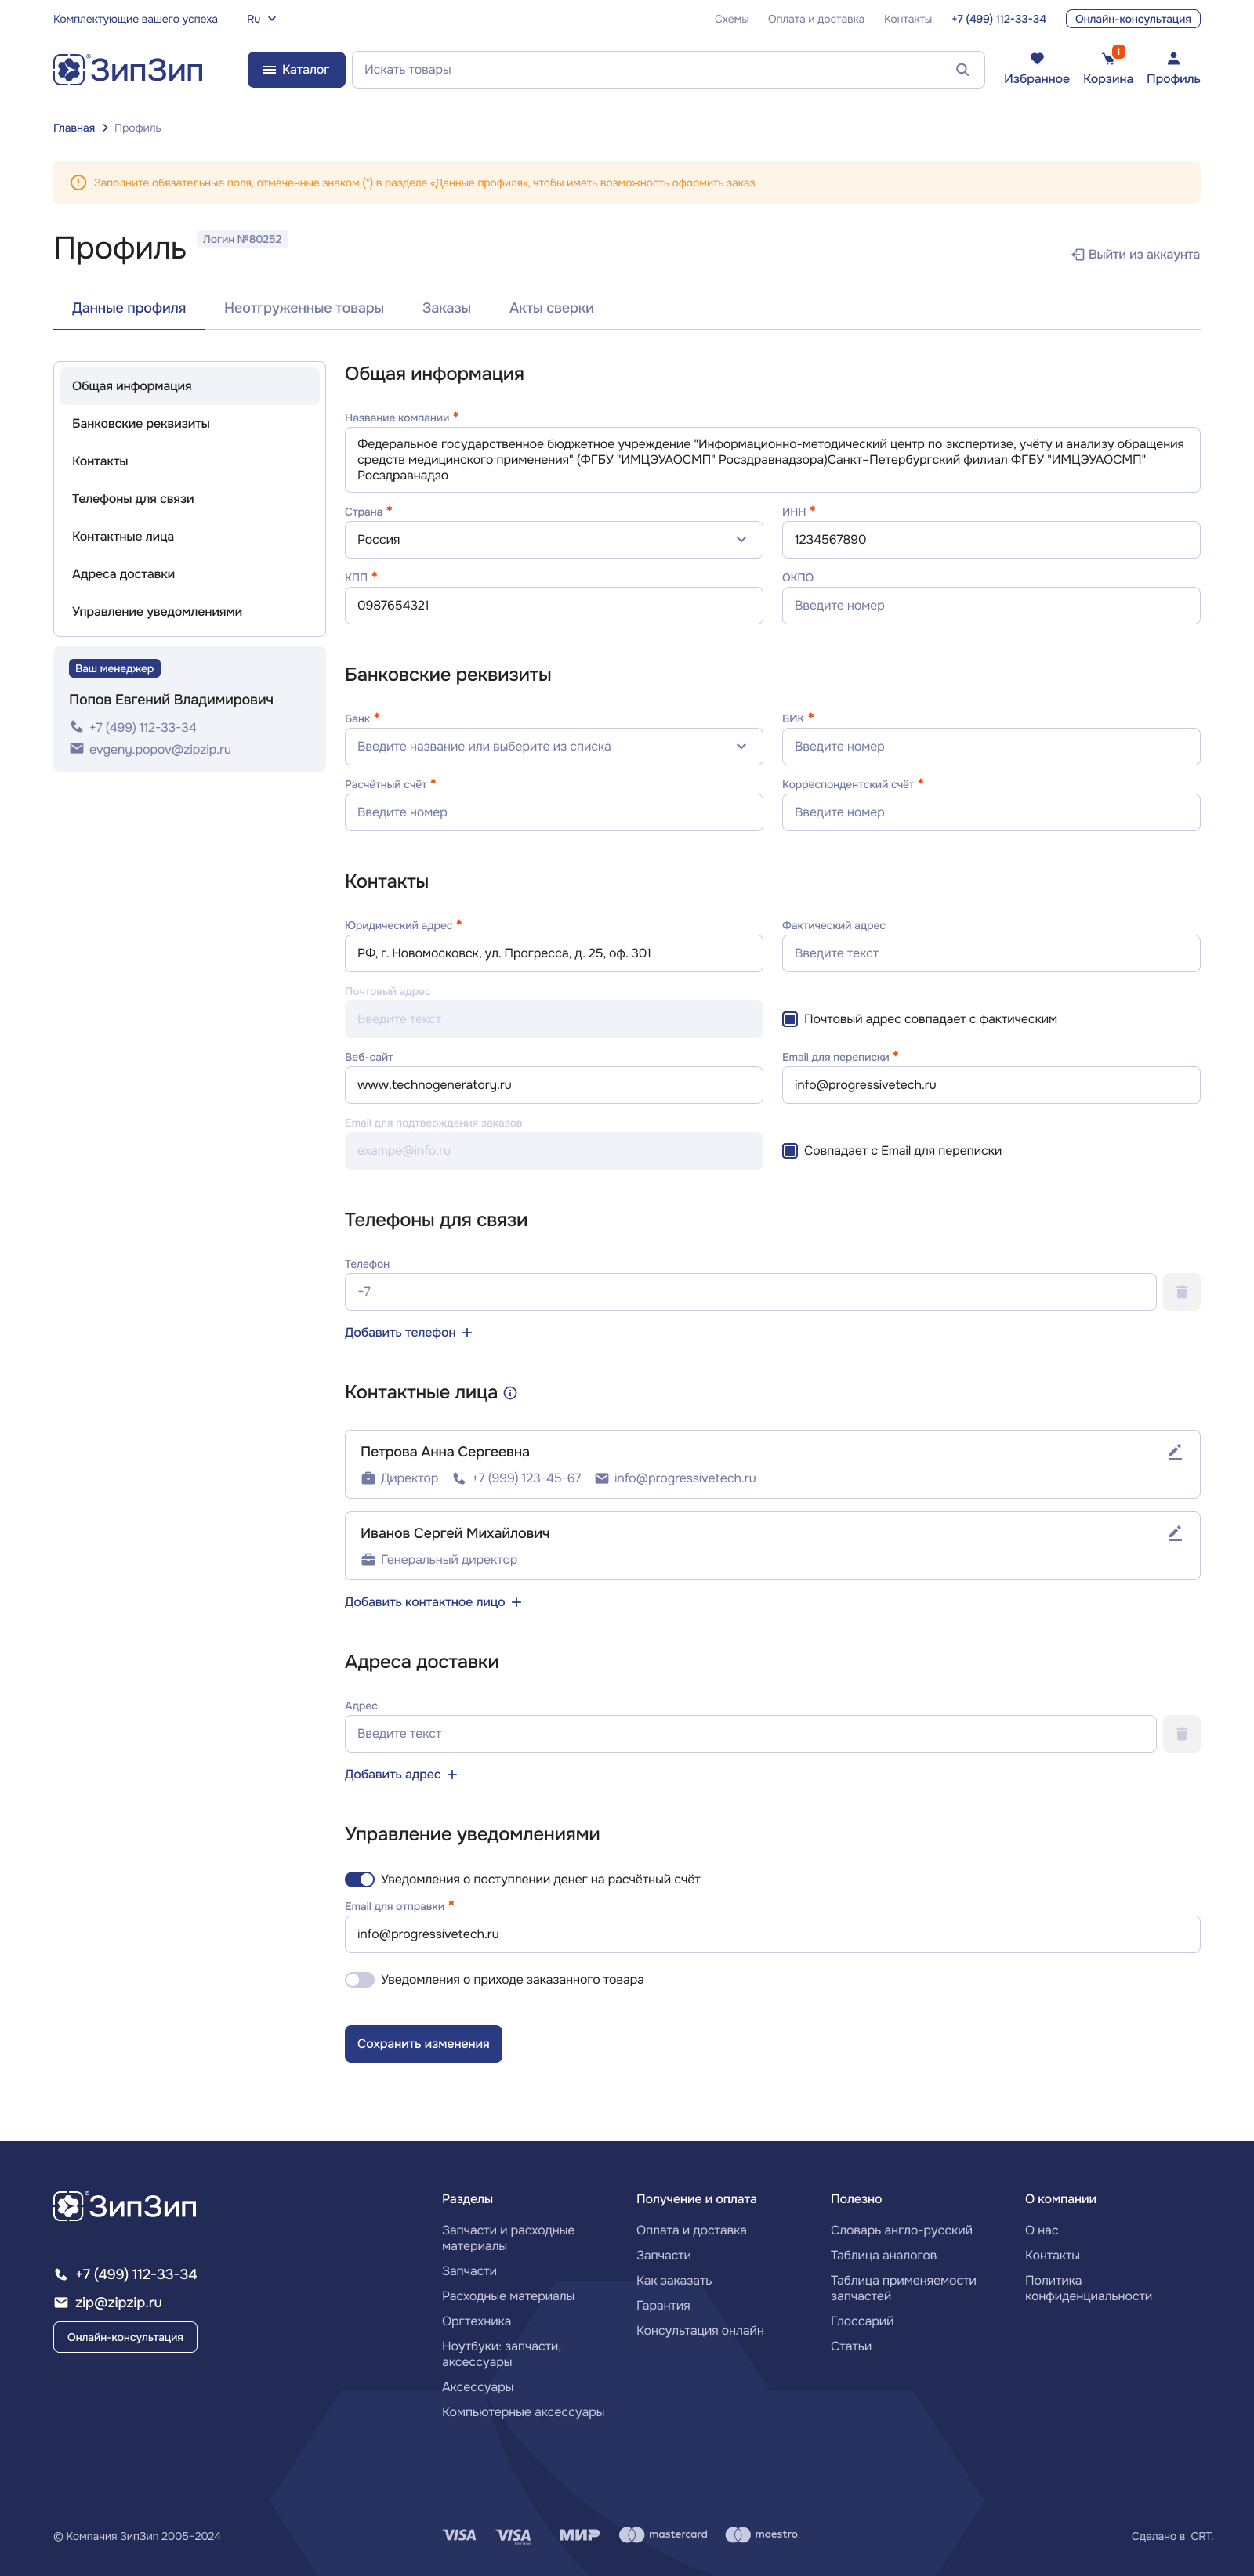This screenshot has height=2576, width=1254.
Task: Click the Веб-сайт input field
Action: click(x=553, y=1085)
